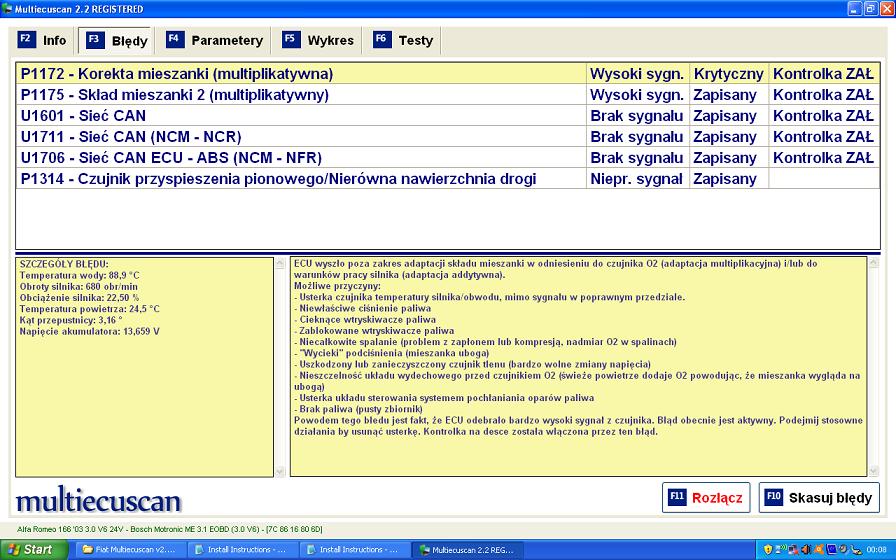Click the system clock 00:08
896x560 pixels.
(x=877, y=550)
